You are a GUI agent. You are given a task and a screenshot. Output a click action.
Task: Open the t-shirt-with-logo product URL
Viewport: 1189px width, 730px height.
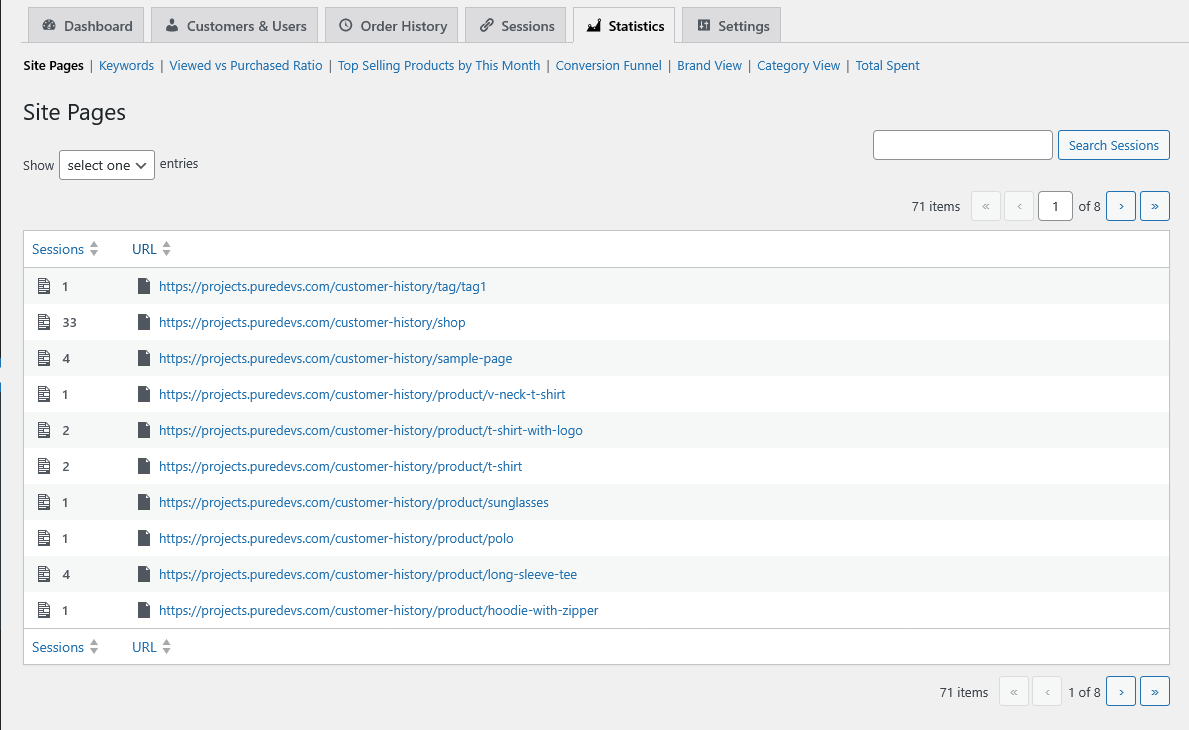[370, 430]
